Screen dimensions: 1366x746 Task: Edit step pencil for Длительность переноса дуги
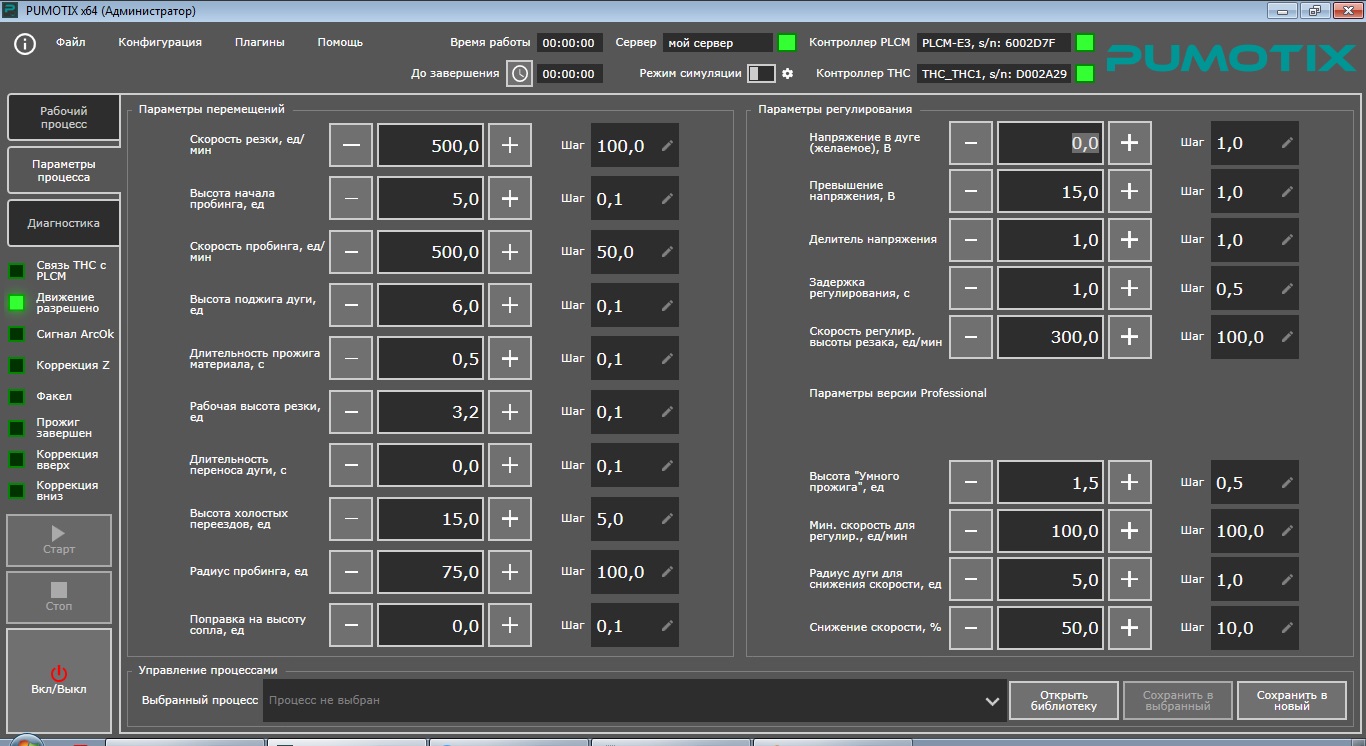tap(667, 466)
